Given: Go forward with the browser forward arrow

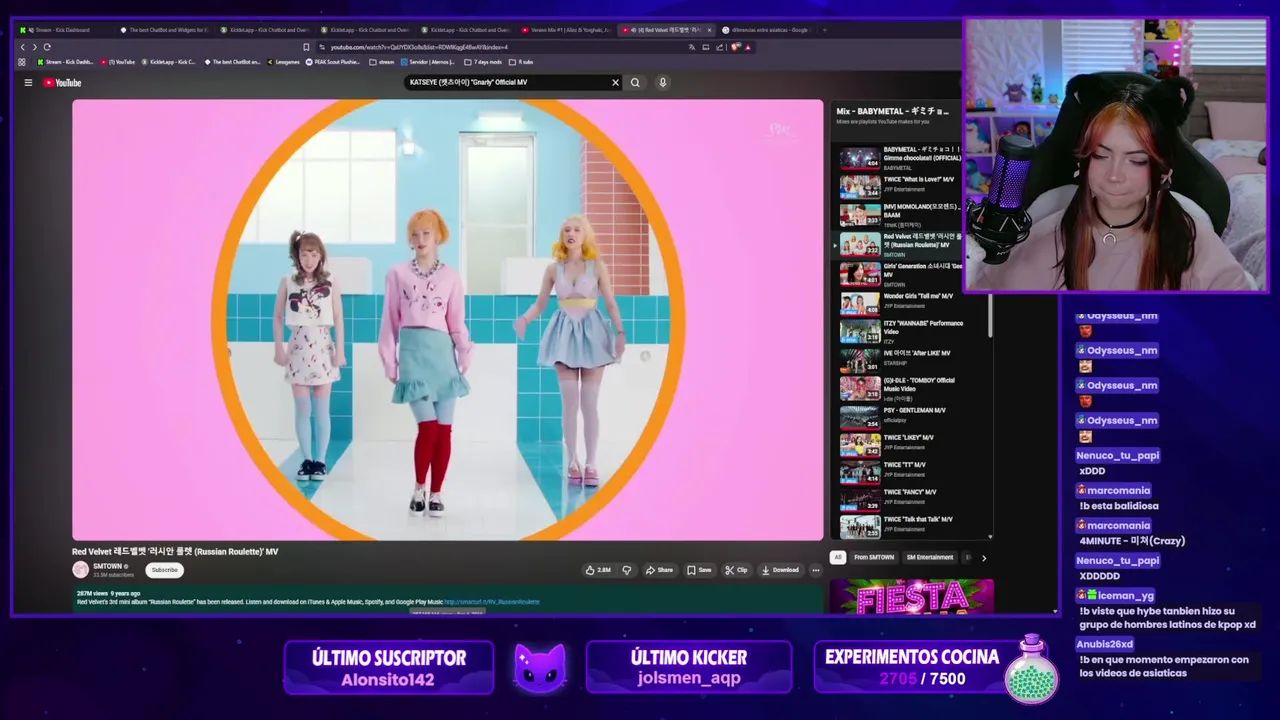Looking at the screenshot, I should pyautogui.click(x=34, y=47).
